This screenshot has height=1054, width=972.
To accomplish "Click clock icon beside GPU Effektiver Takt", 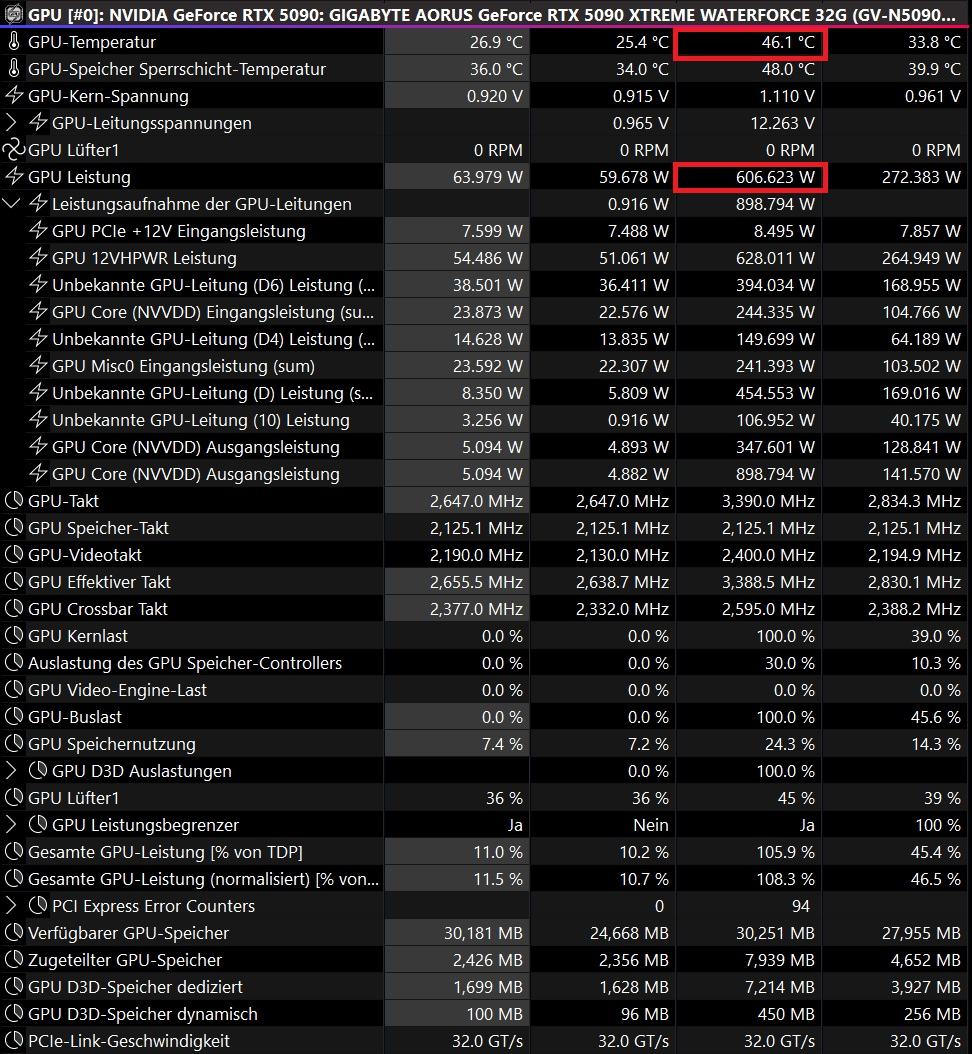I will click(13, 581).
